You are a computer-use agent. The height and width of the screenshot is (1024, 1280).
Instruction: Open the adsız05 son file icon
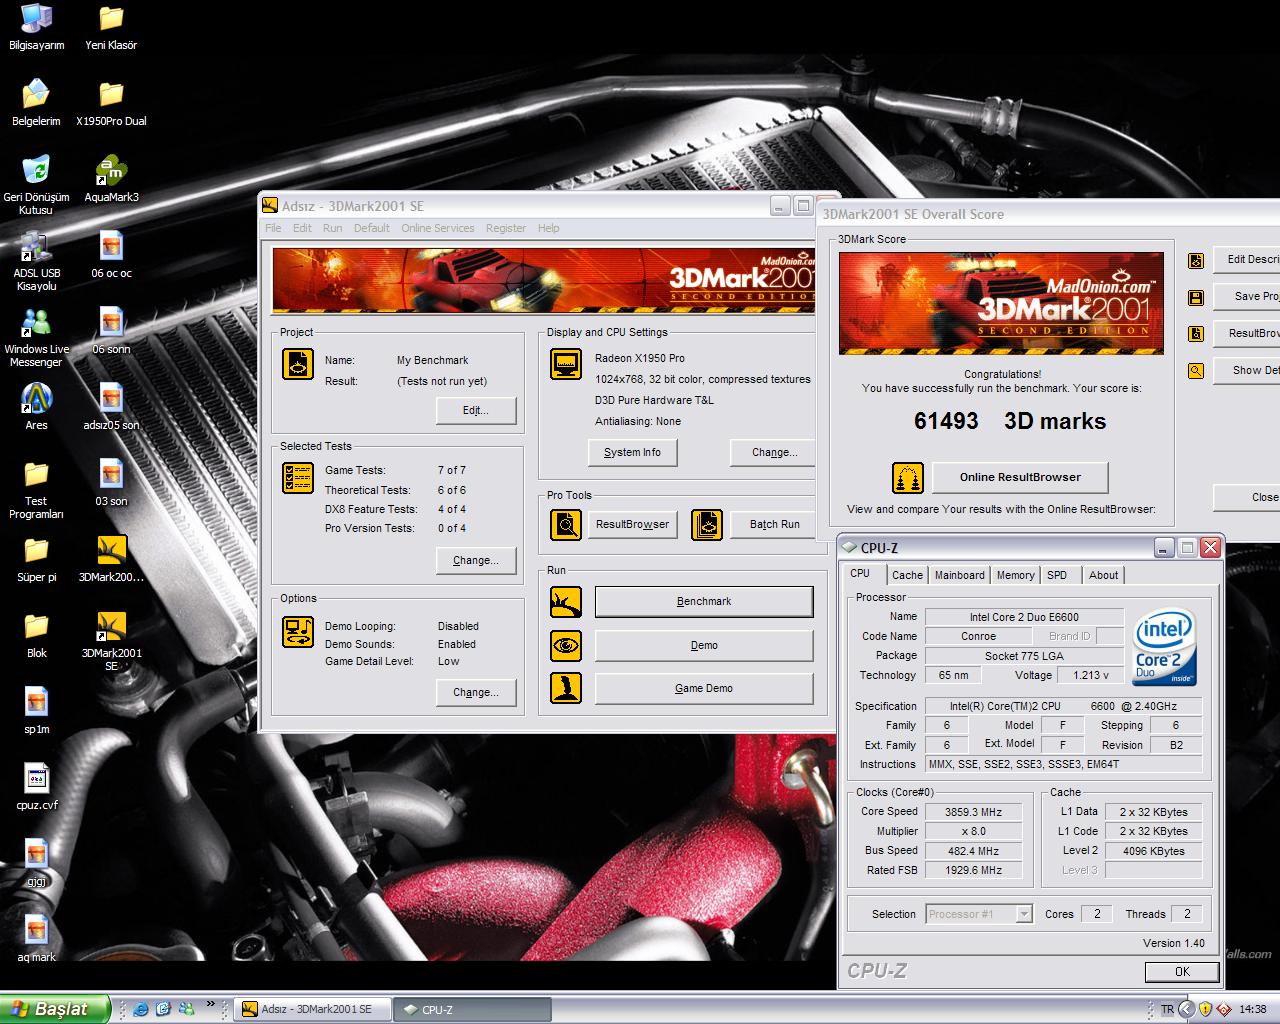pos(111,407)
